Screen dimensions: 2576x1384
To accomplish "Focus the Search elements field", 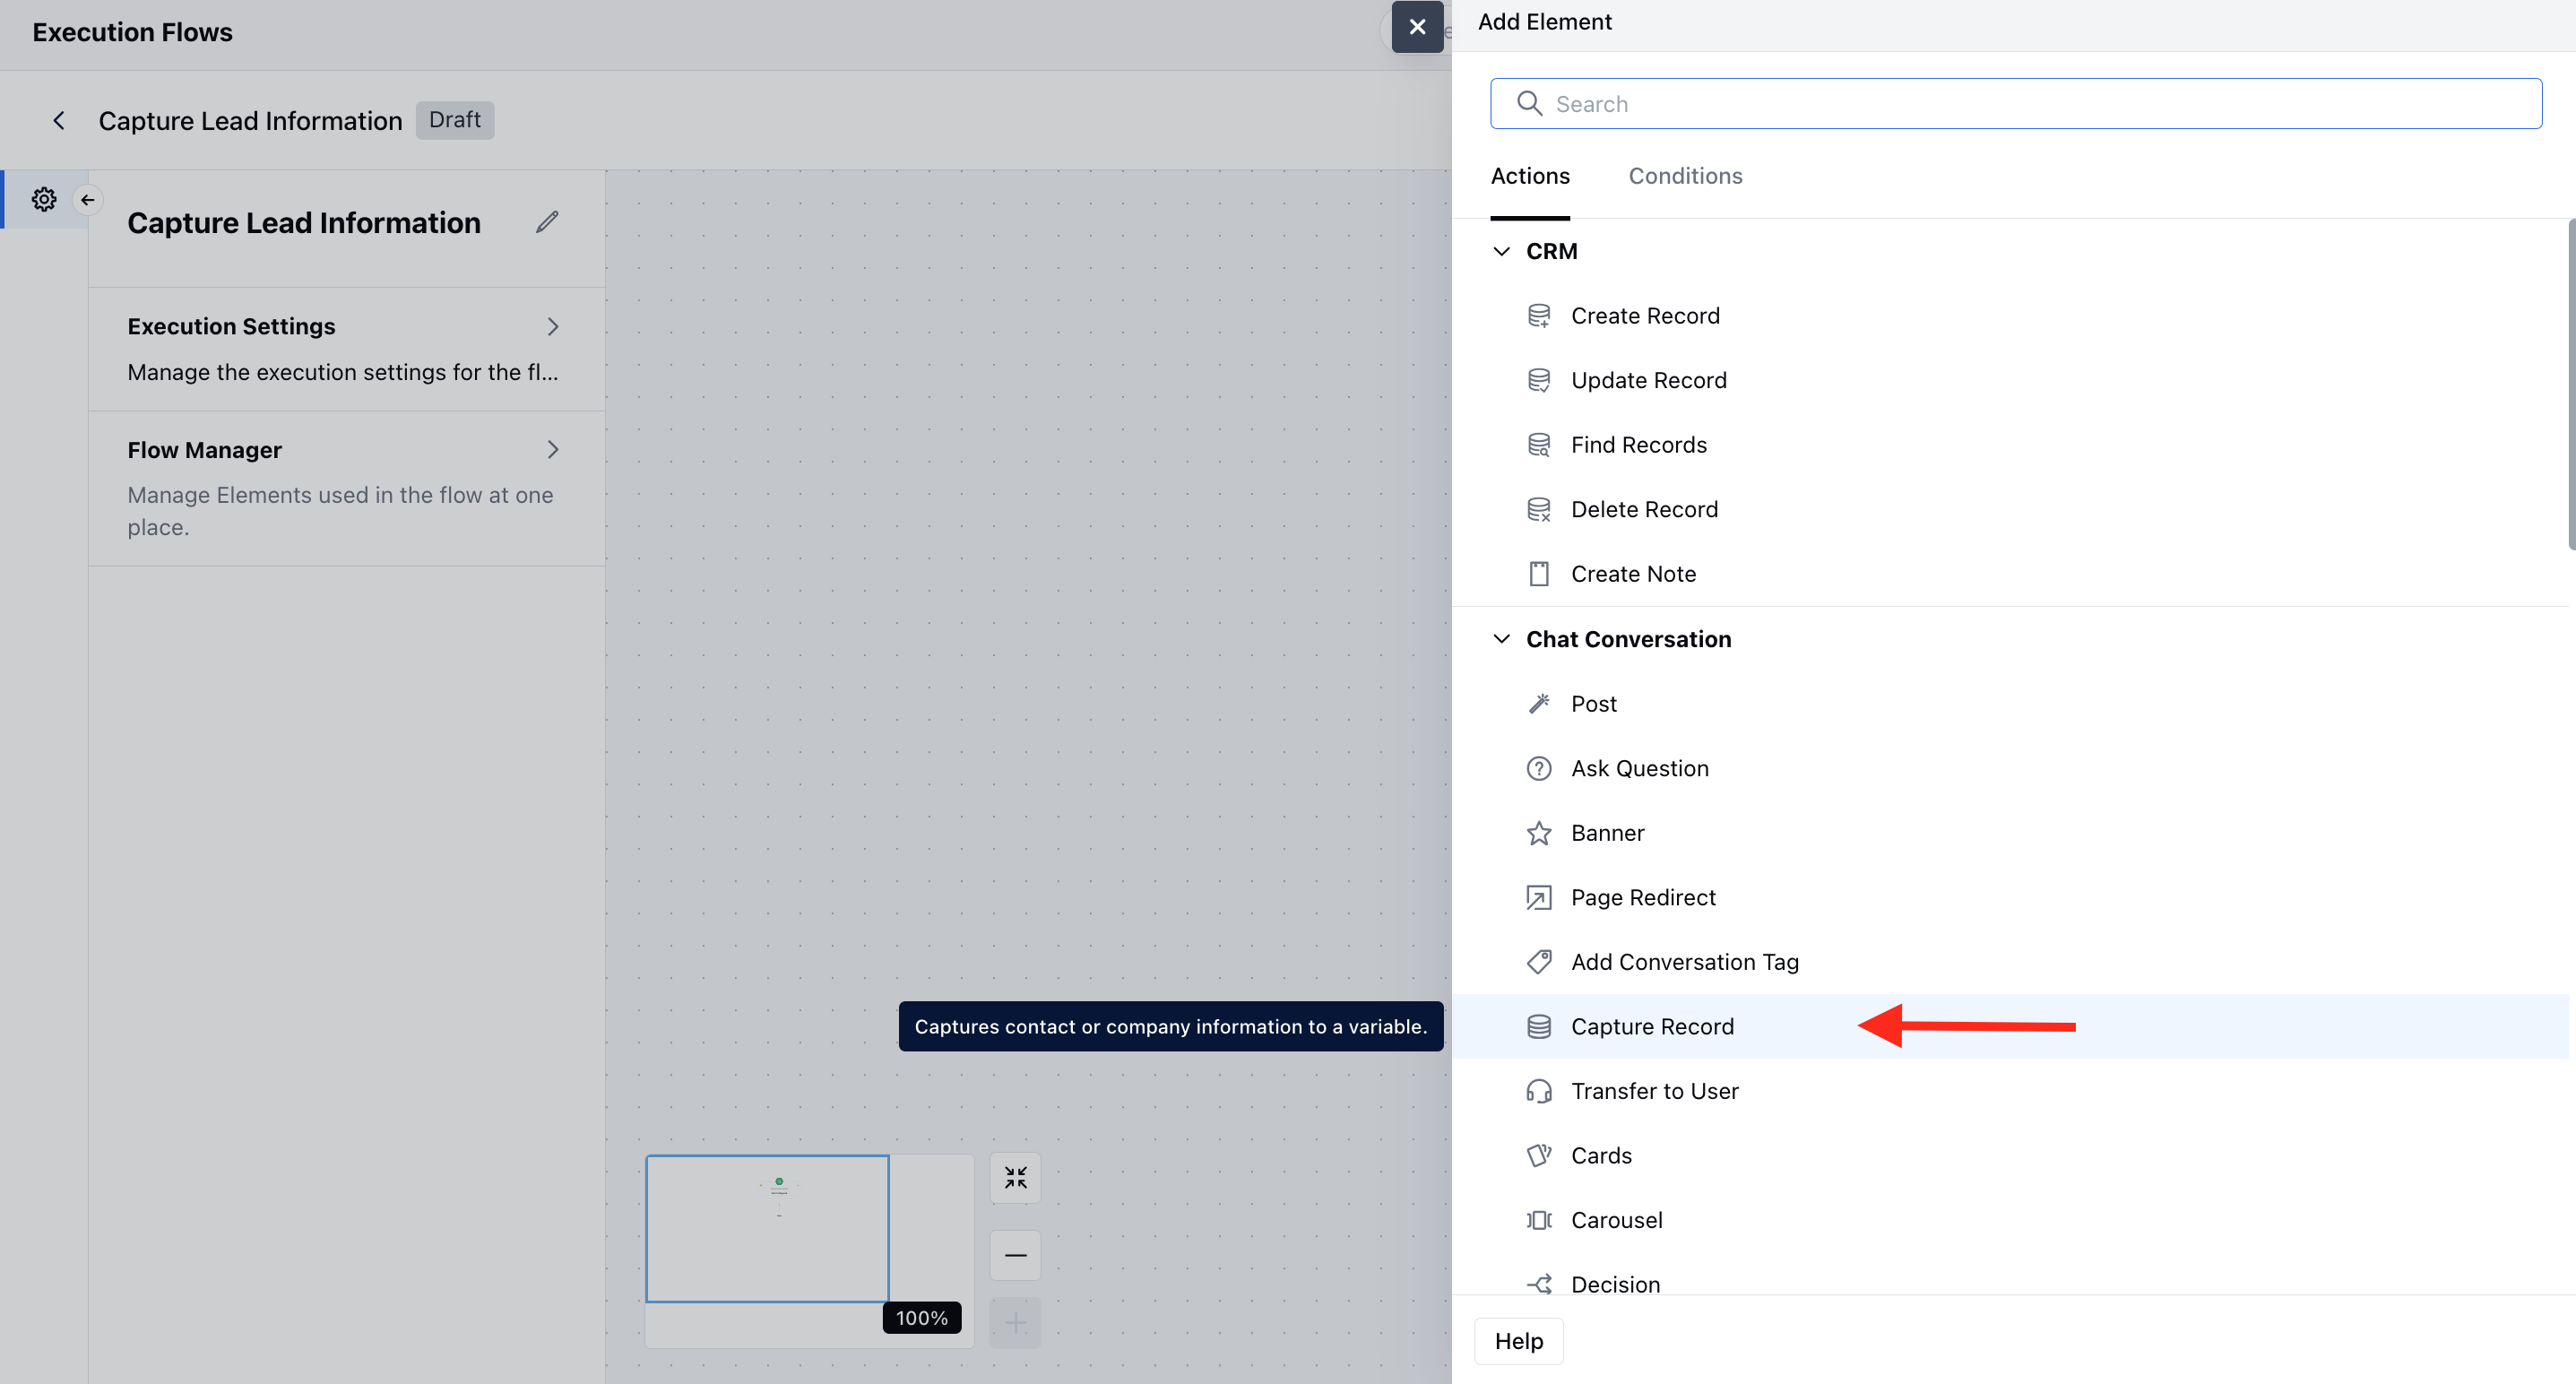I will 2016,103.
